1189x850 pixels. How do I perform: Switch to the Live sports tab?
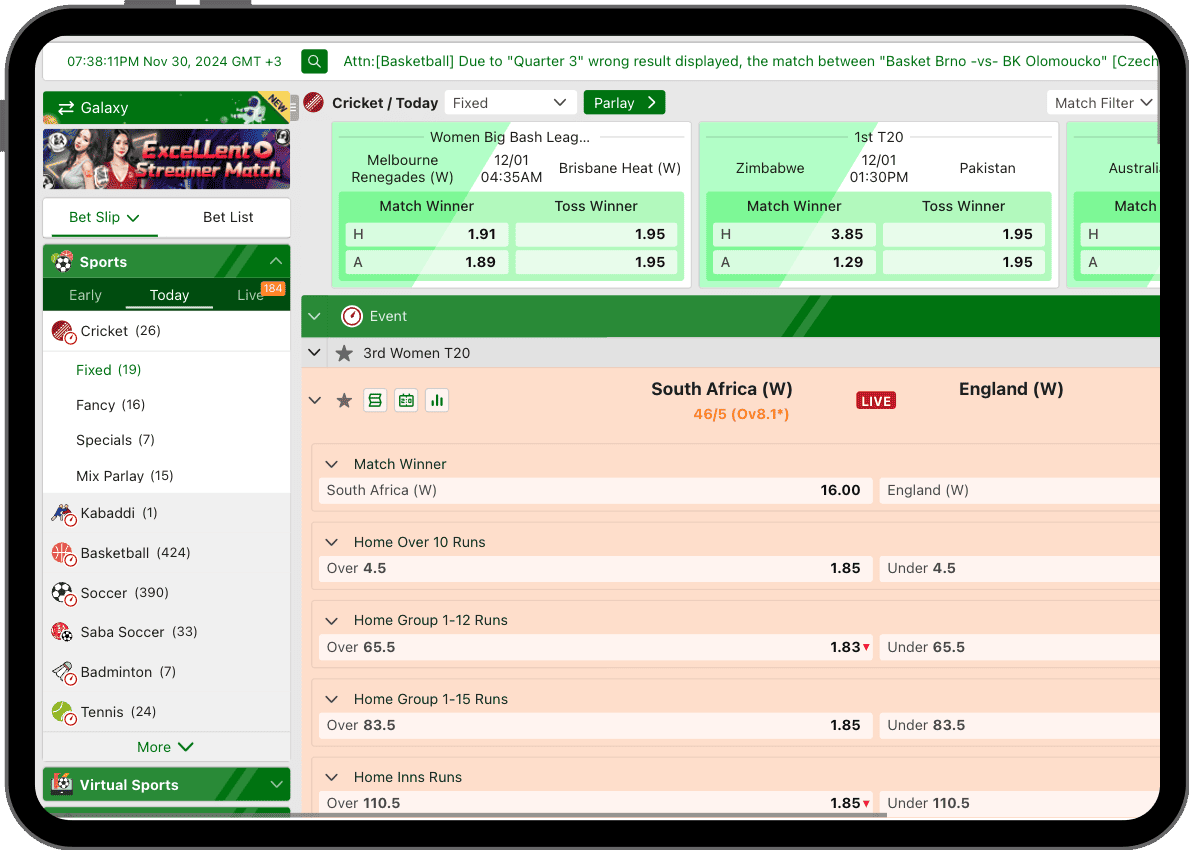tap(252, 295)
